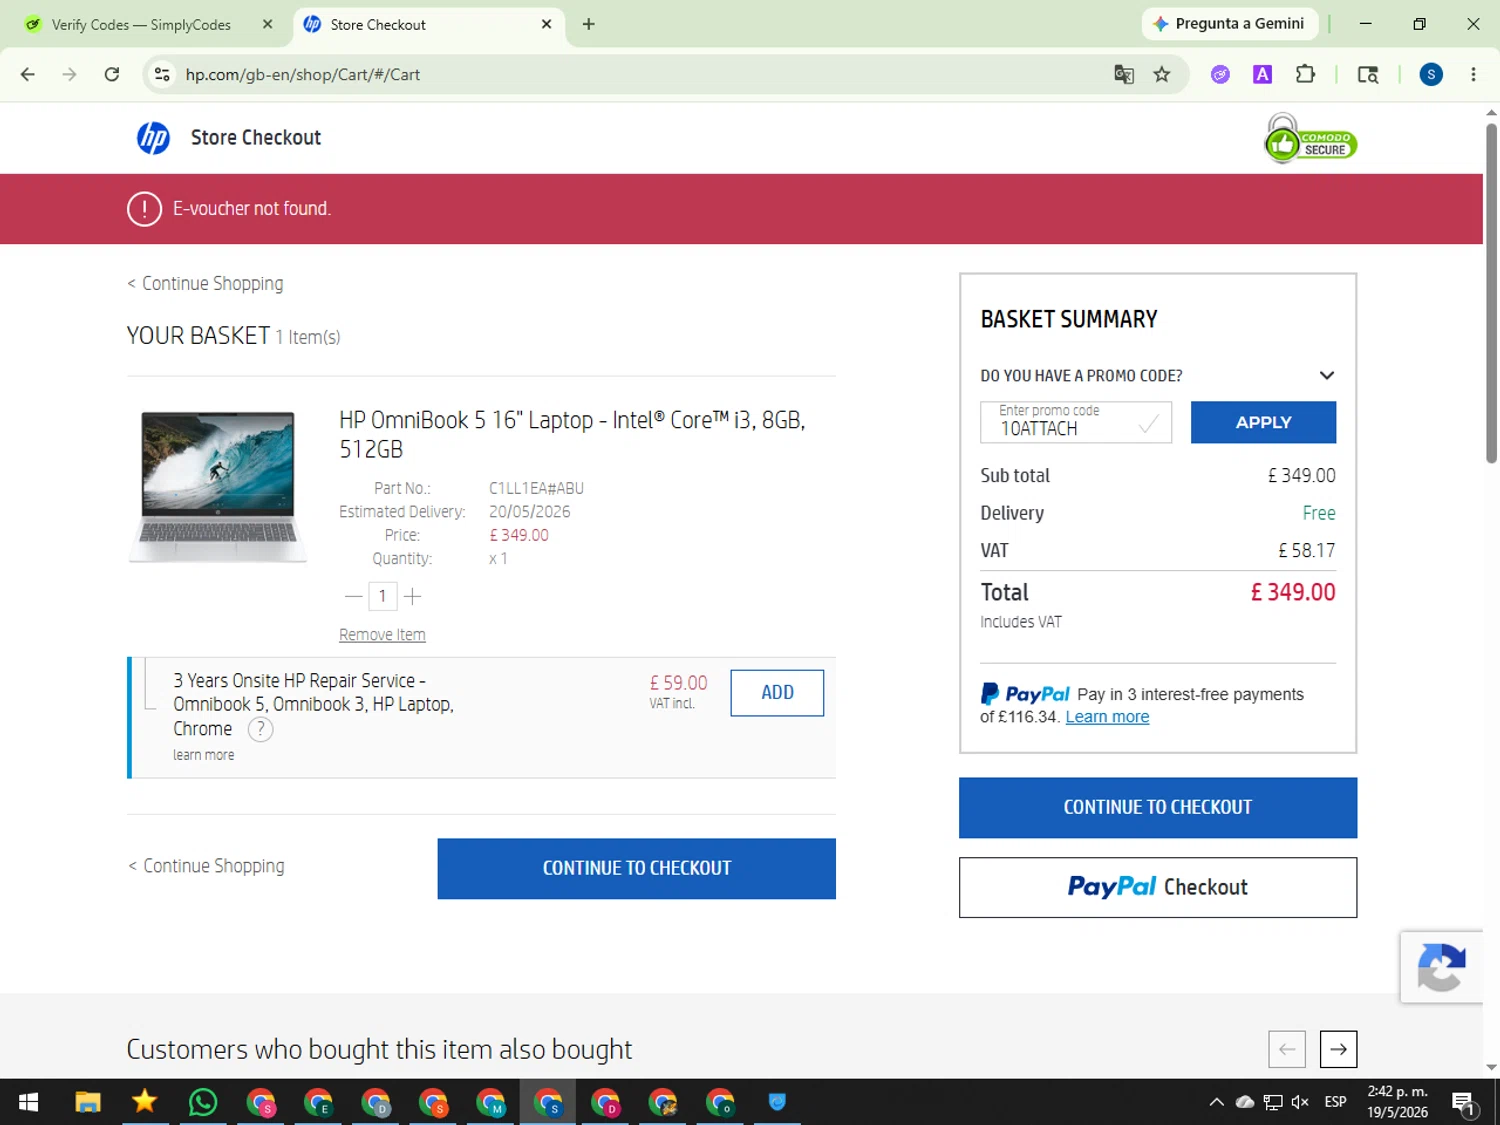Add 3 Years Onsite Repair Service
The height and width of the screenshot is (1125, 1500).
point(777,693)
